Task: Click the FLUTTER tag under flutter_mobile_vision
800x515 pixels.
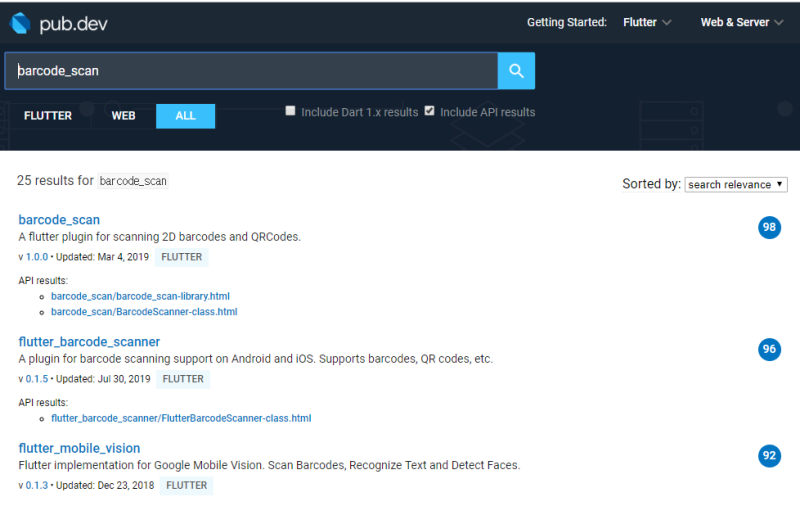Action: coord(187,485)
